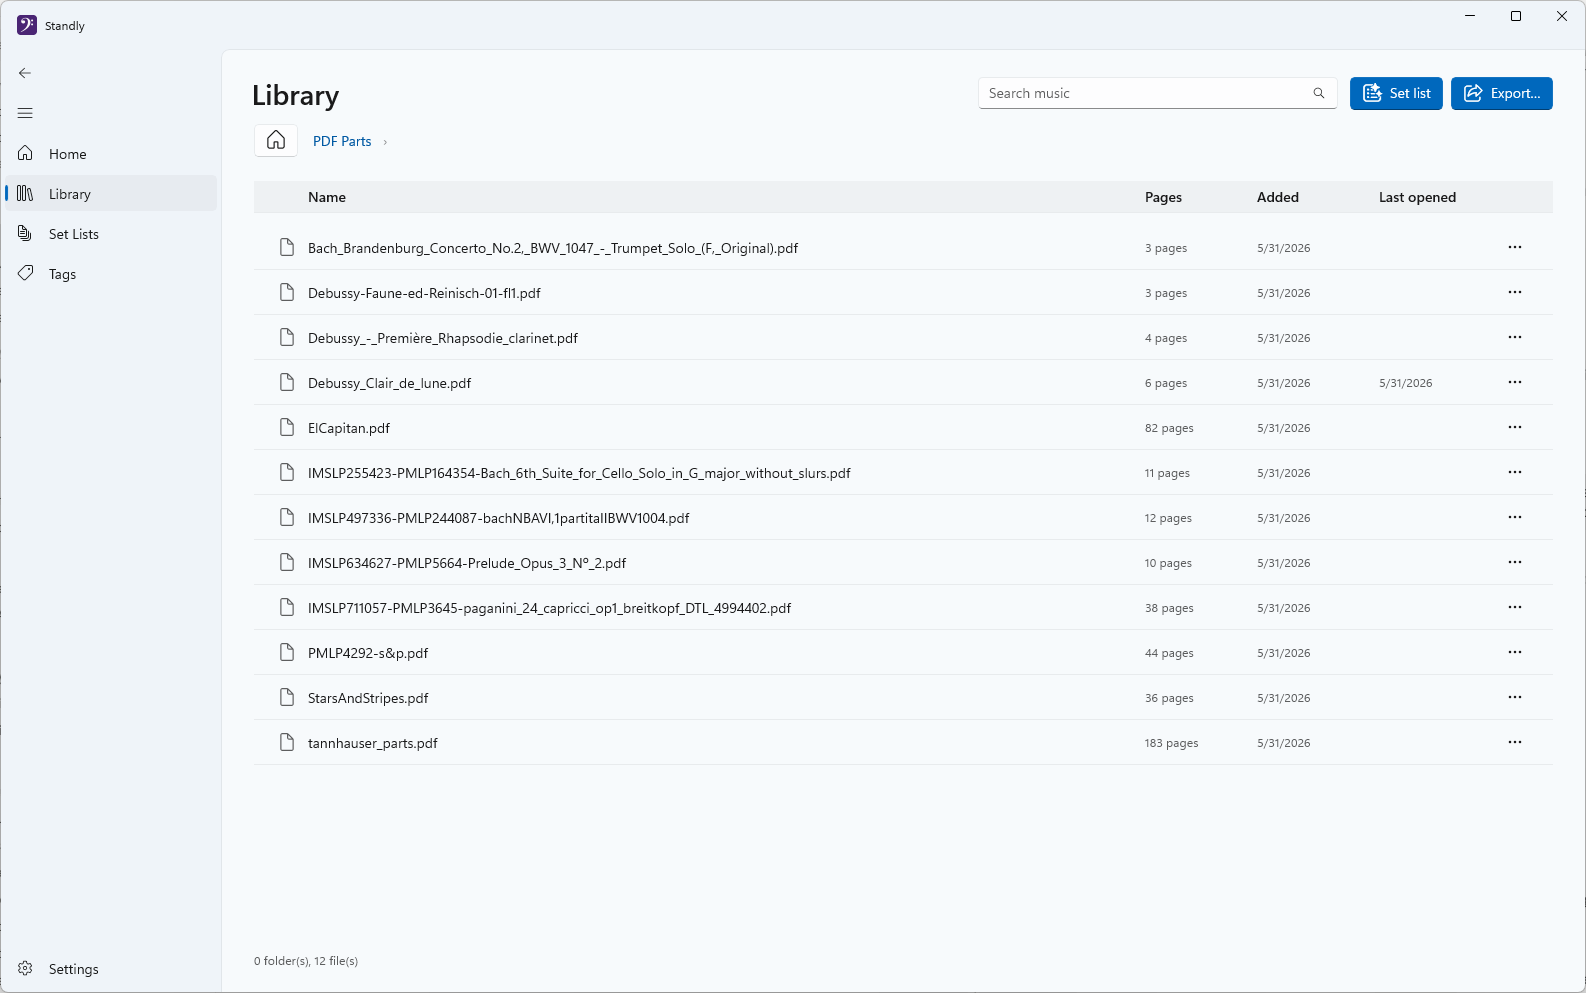
Task: Click the 183 pages cell
Action: 1171,743
